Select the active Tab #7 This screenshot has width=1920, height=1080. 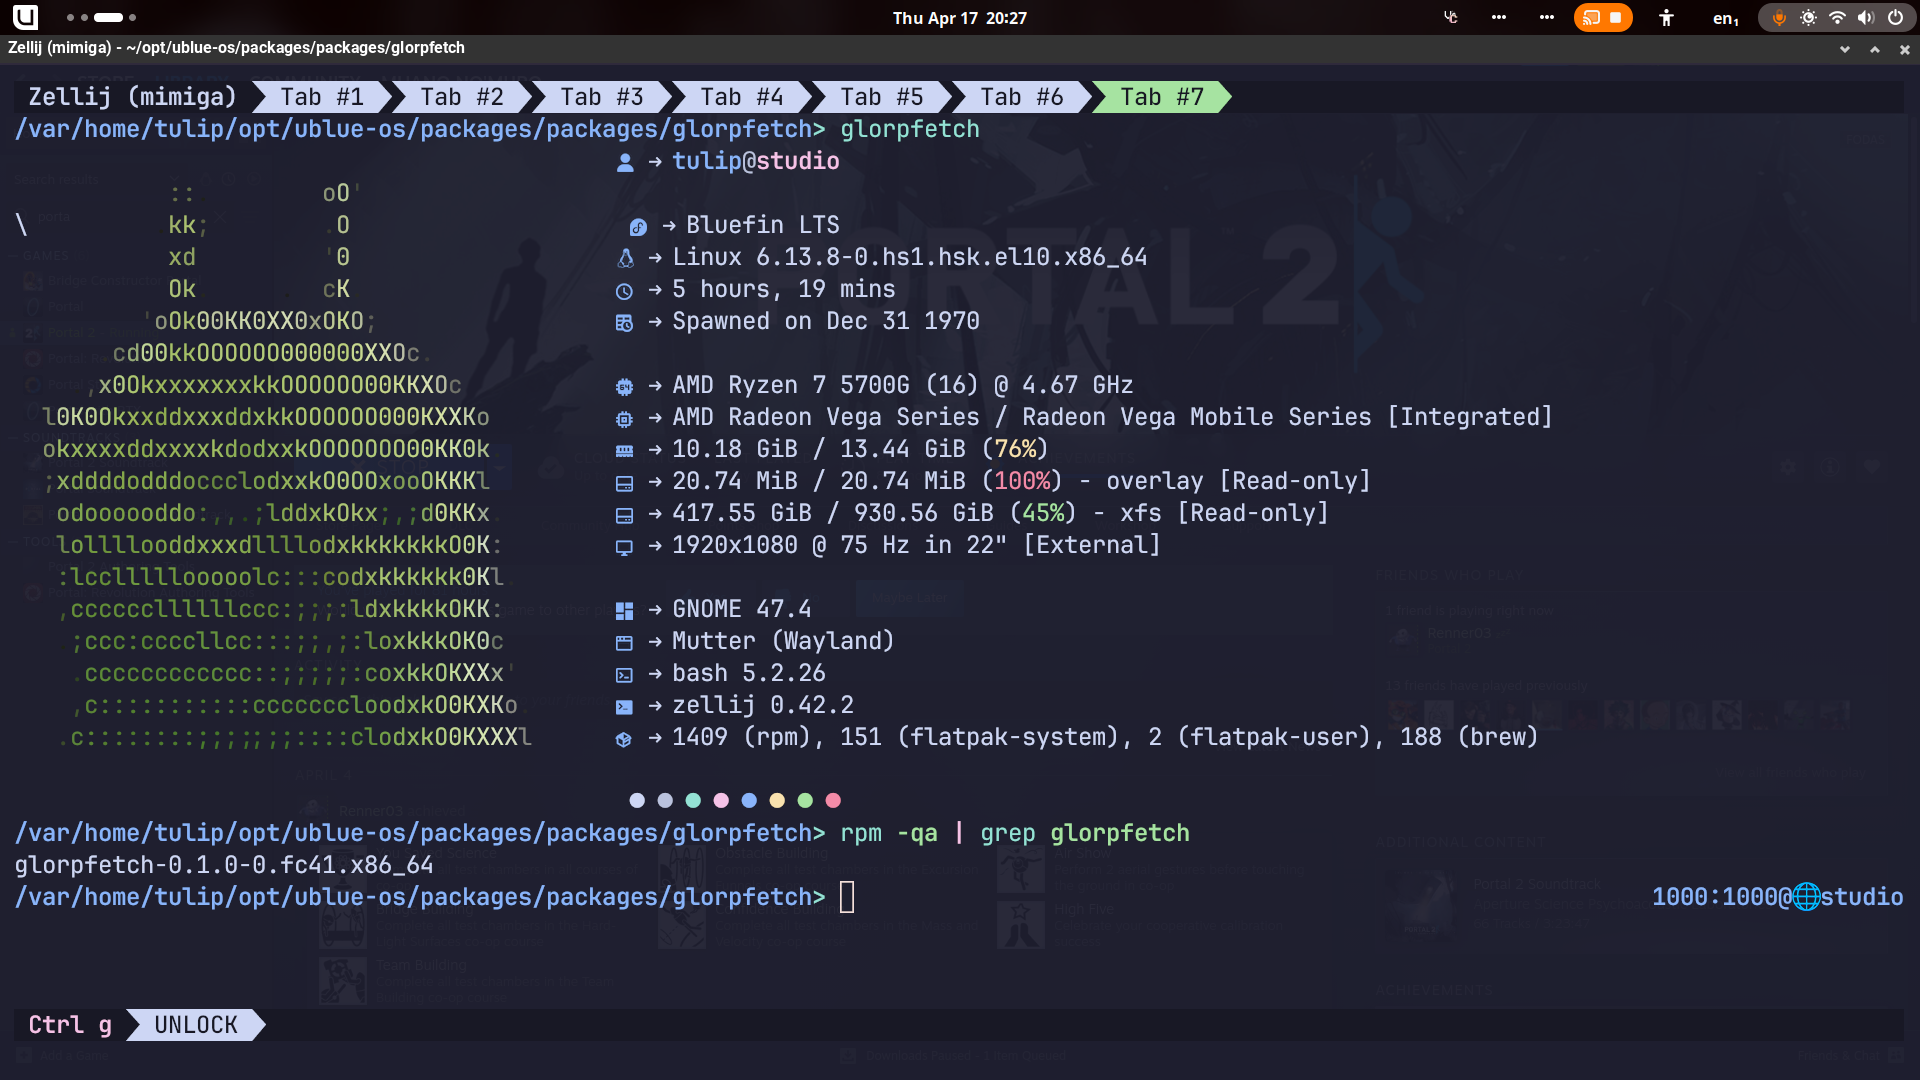[1162, 97]
